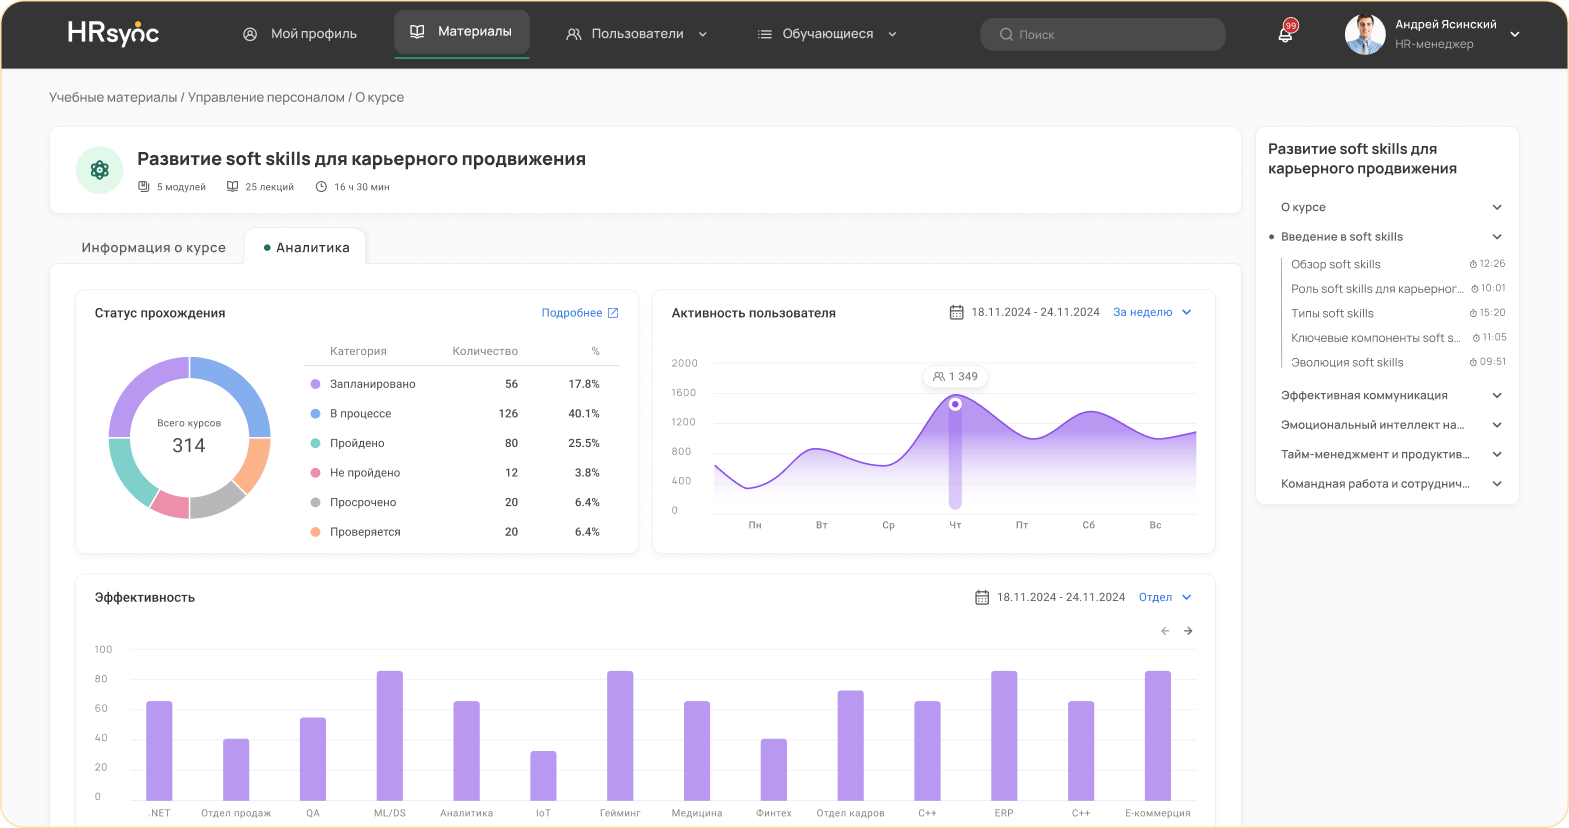Click the Отдел продаж chart bar

(x=236, y=769)
